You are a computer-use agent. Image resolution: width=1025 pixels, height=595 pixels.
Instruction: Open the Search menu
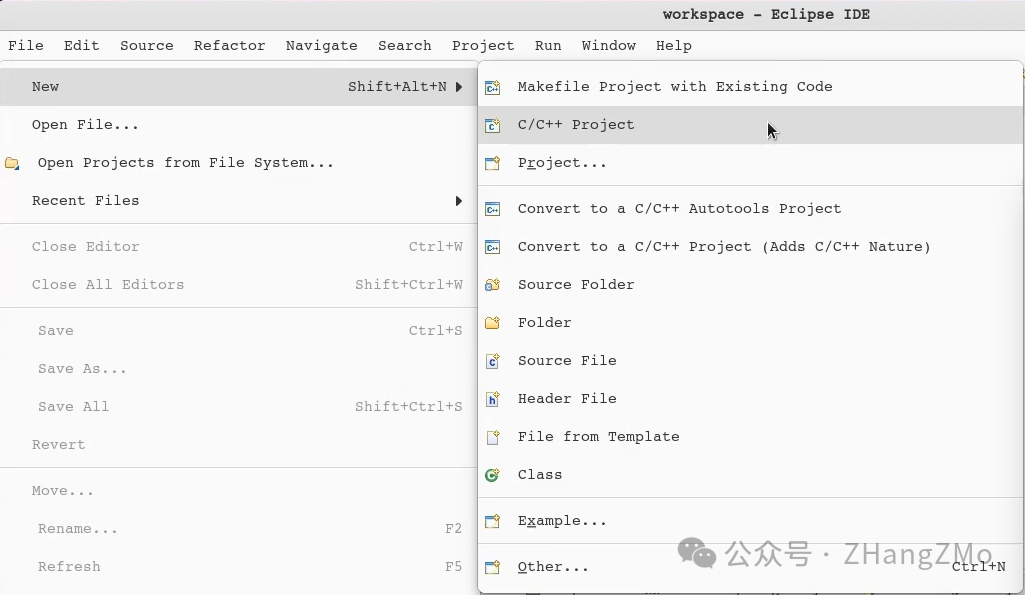tap(405, 46)
